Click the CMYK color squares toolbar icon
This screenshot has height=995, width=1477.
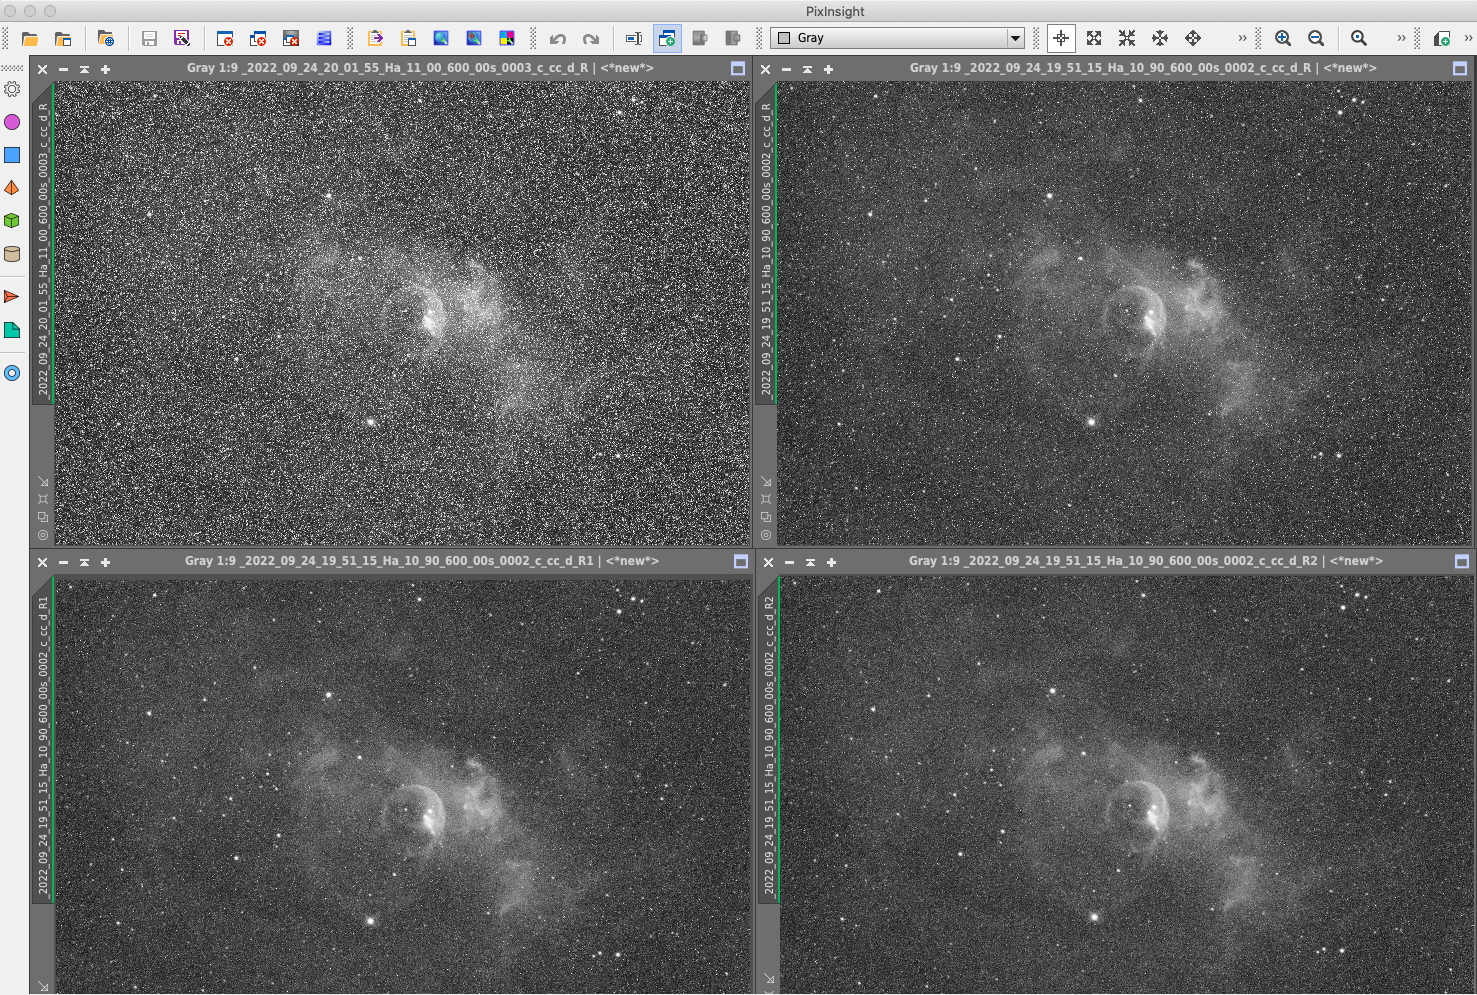(507, 39)
